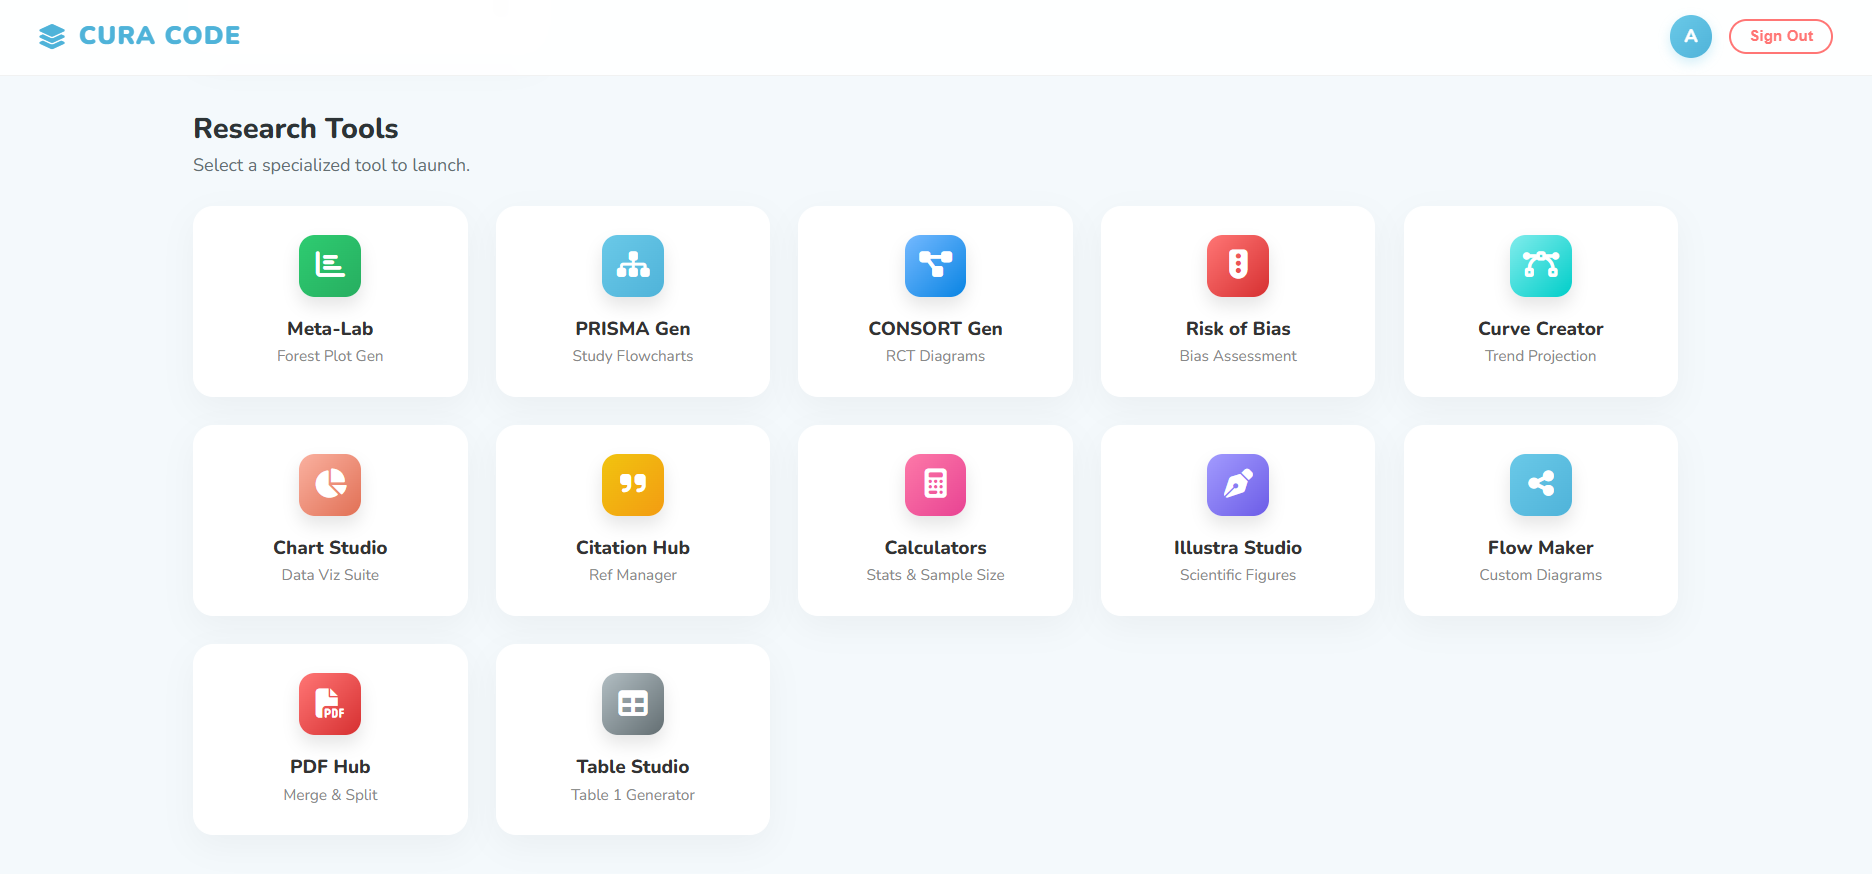
Task: Go home via the CURA CODE logo
Action: (140, 36)
